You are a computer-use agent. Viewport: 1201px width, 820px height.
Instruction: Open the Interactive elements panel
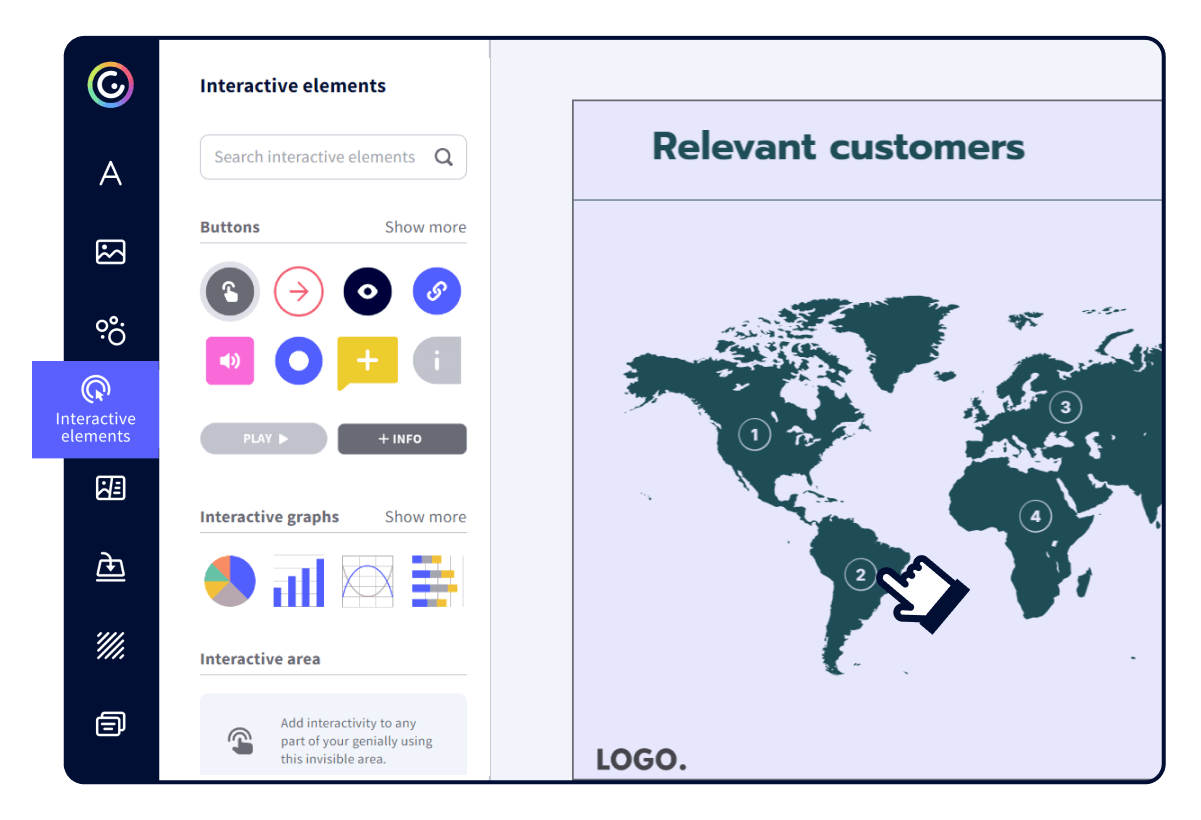[95, 410]
